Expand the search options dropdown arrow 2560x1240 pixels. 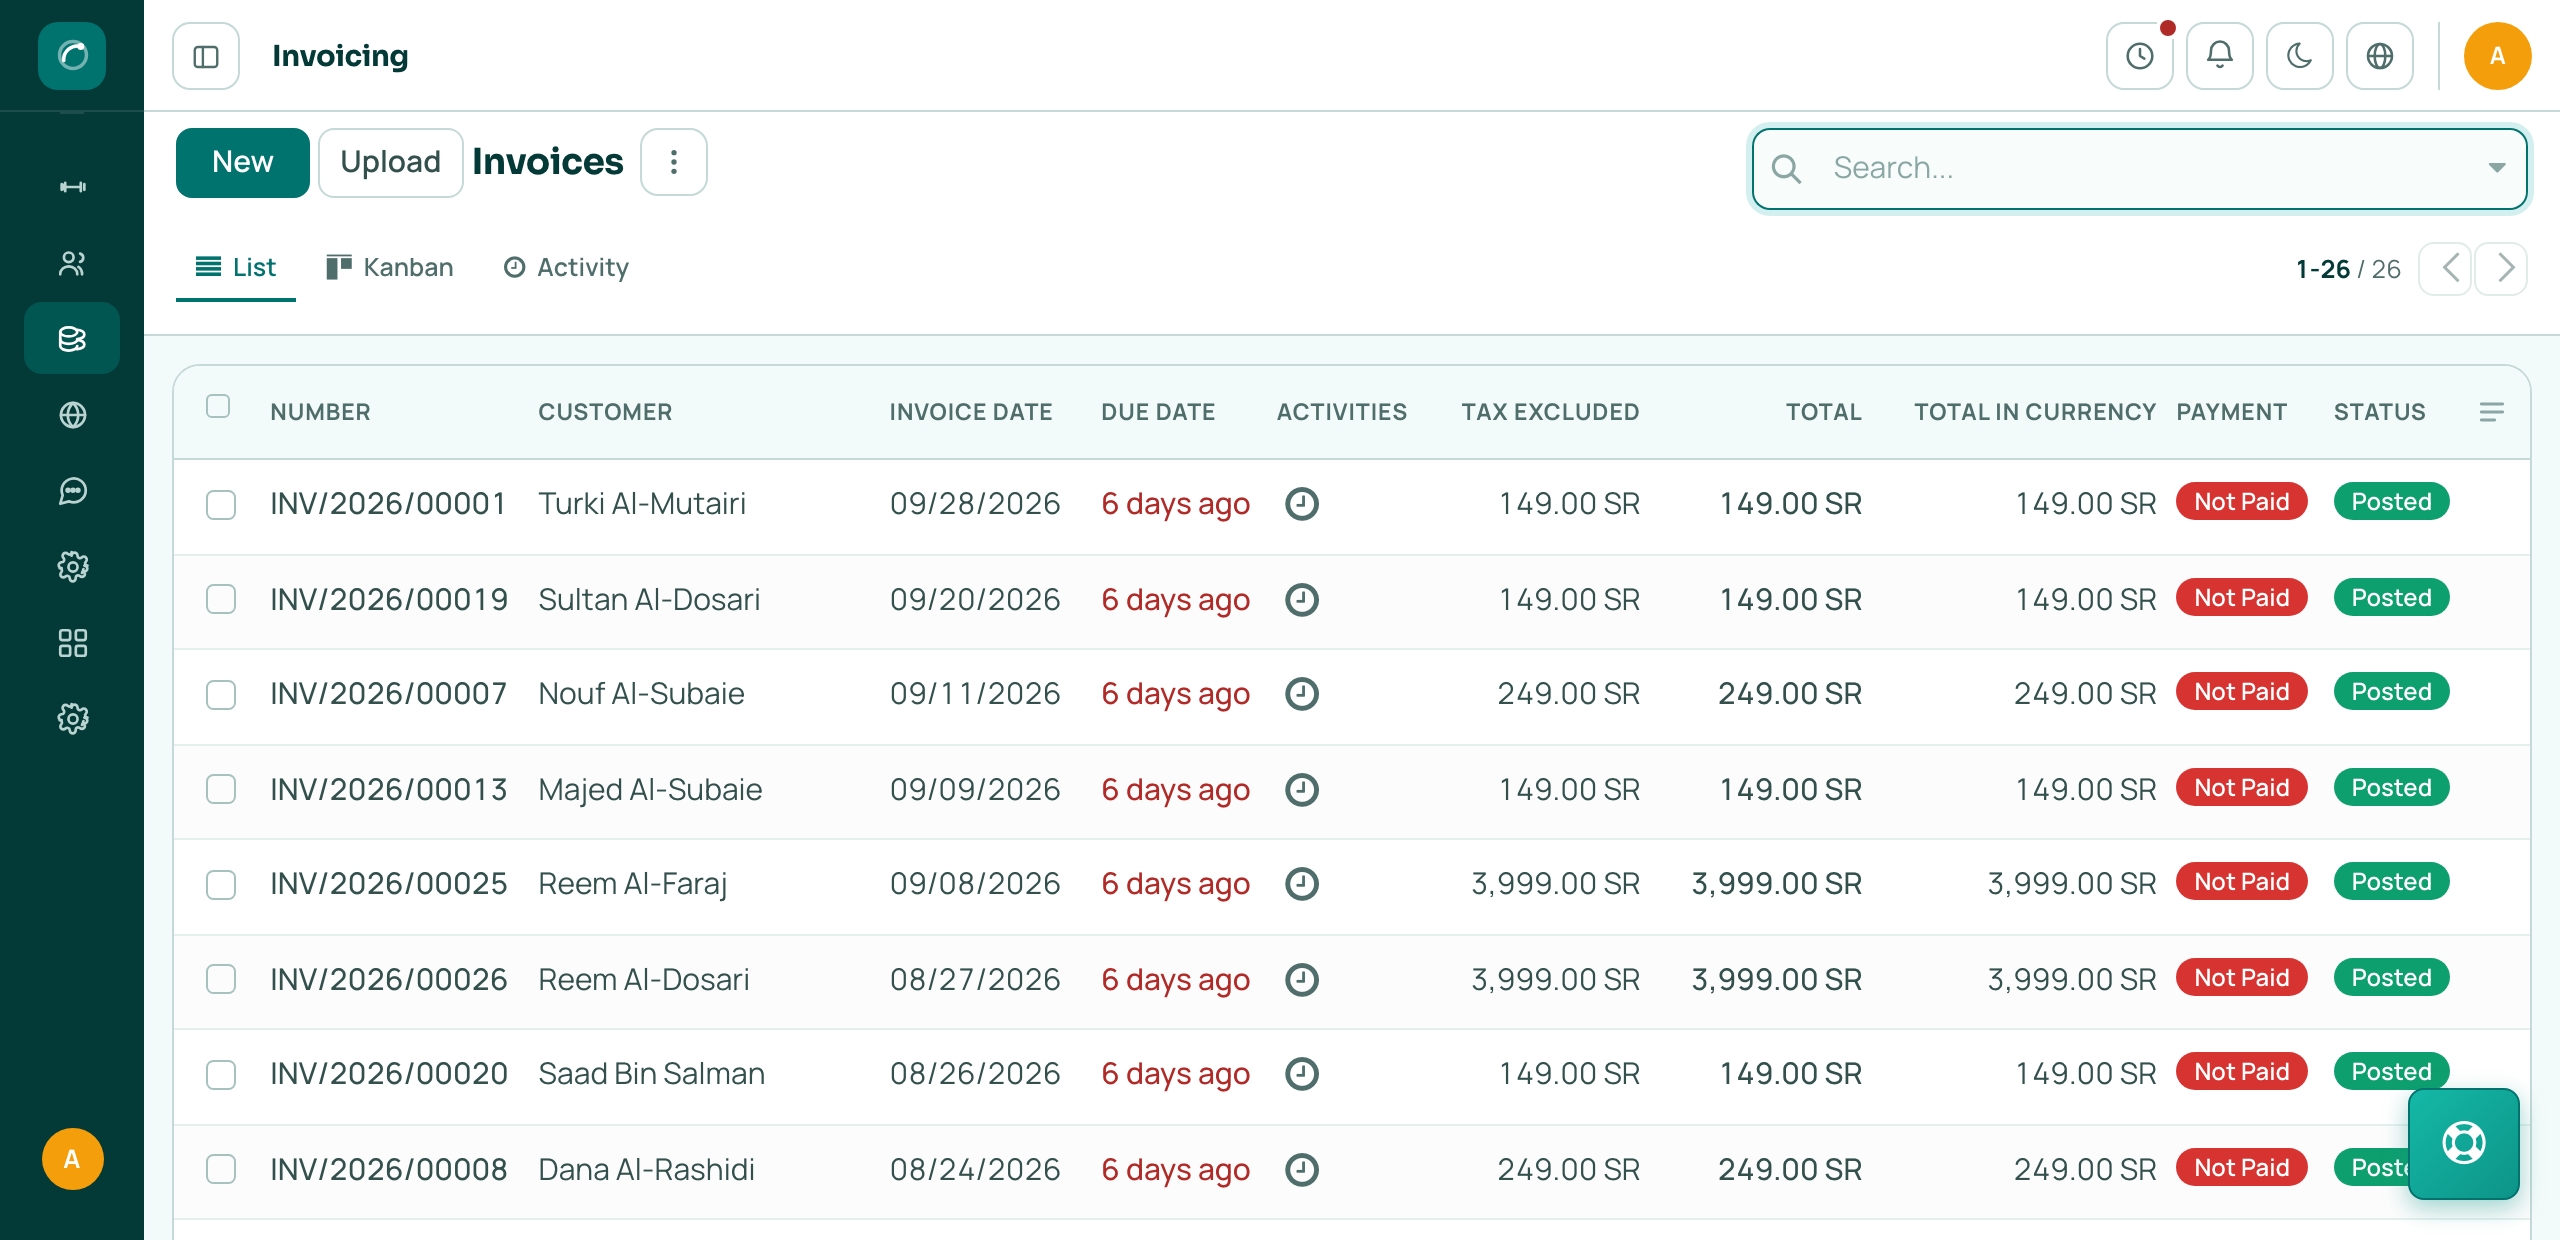(2497, 168)
